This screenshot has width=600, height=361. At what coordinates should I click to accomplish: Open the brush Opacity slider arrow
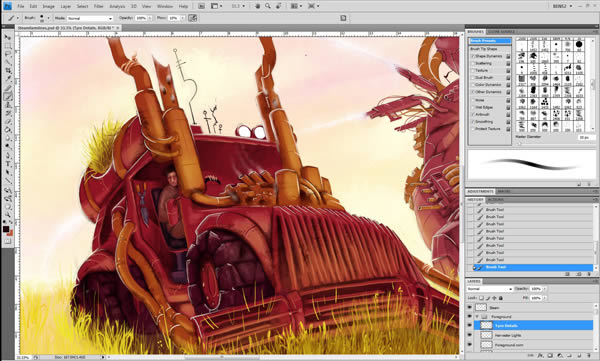point(150,18)
